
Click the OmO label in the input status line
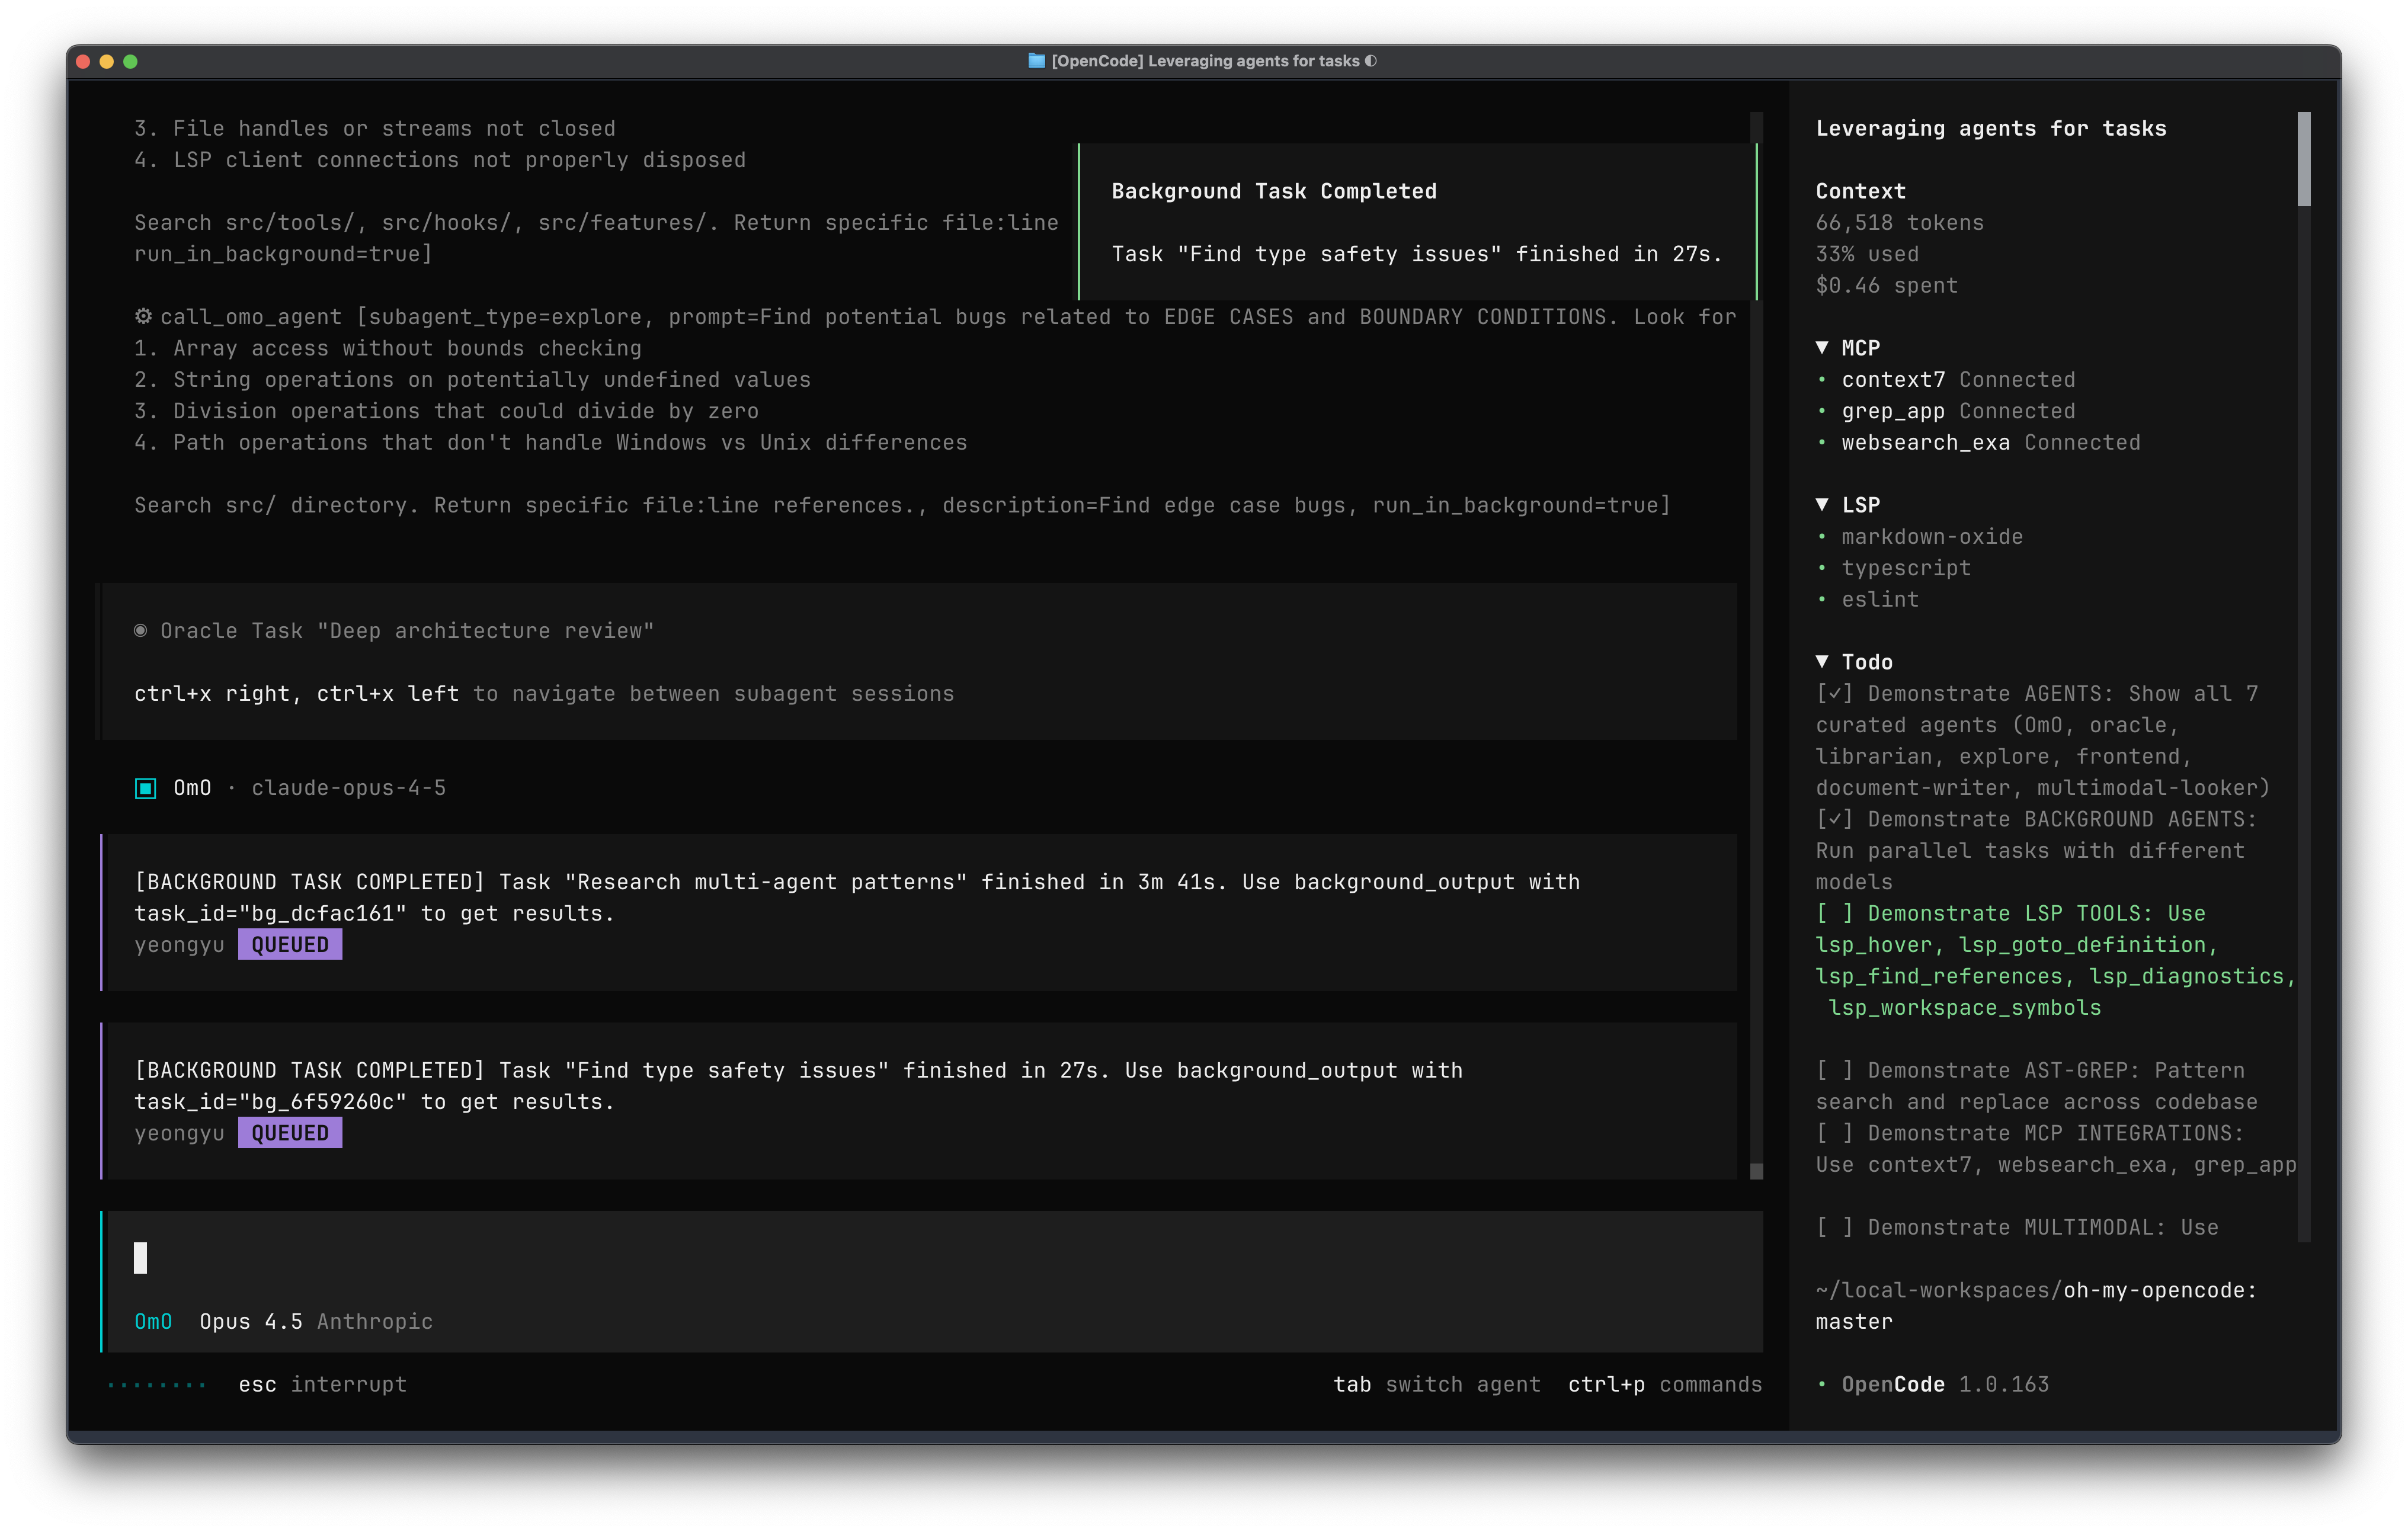coord(153,1321)
